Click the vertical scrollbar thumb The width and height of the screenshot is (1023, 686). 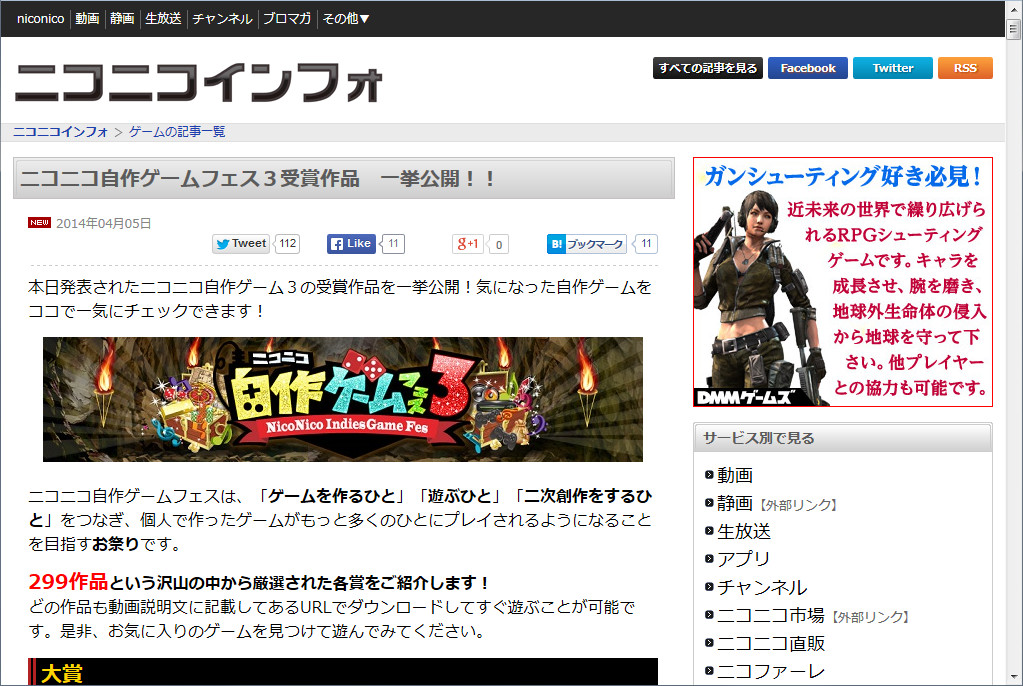click(x=1013, y=29)
